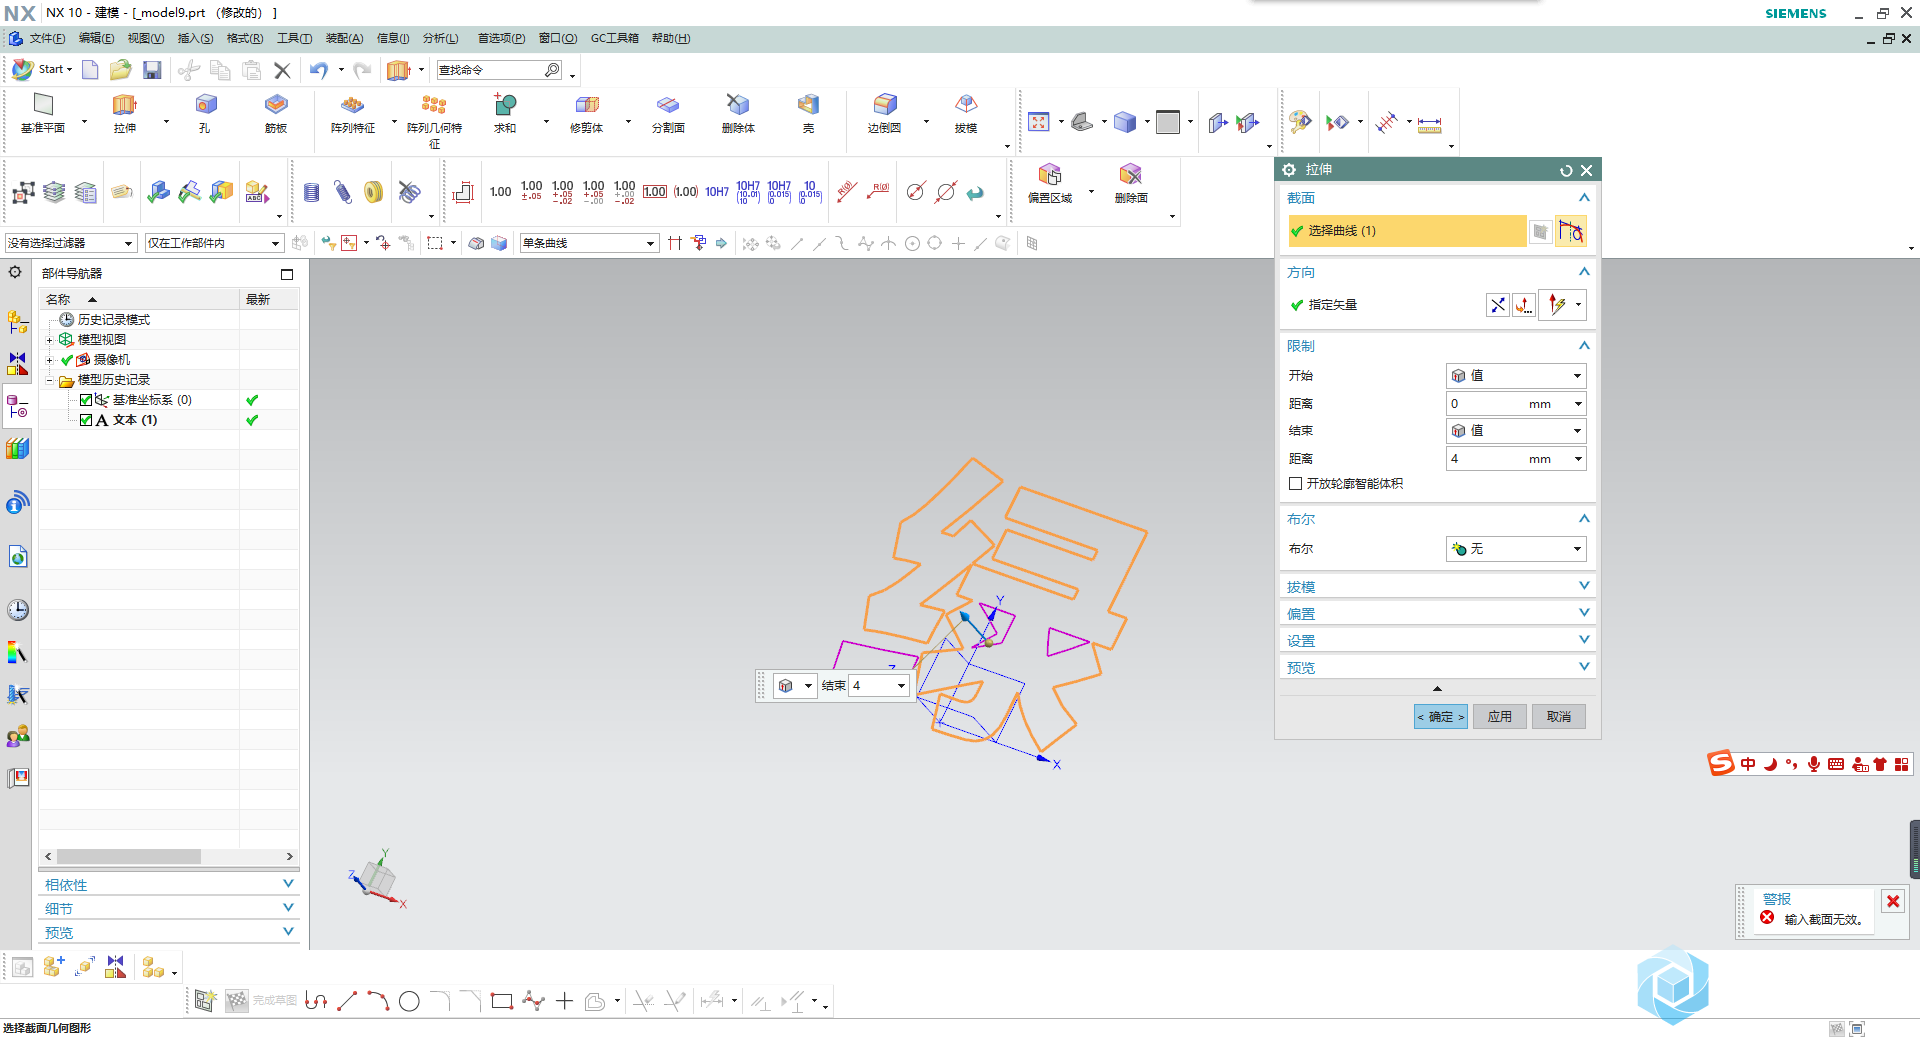This screenshot has width=1920, height=1039.
Task: Open the 仅在工作部件内 scope dropdown
Action: point(214,243)
